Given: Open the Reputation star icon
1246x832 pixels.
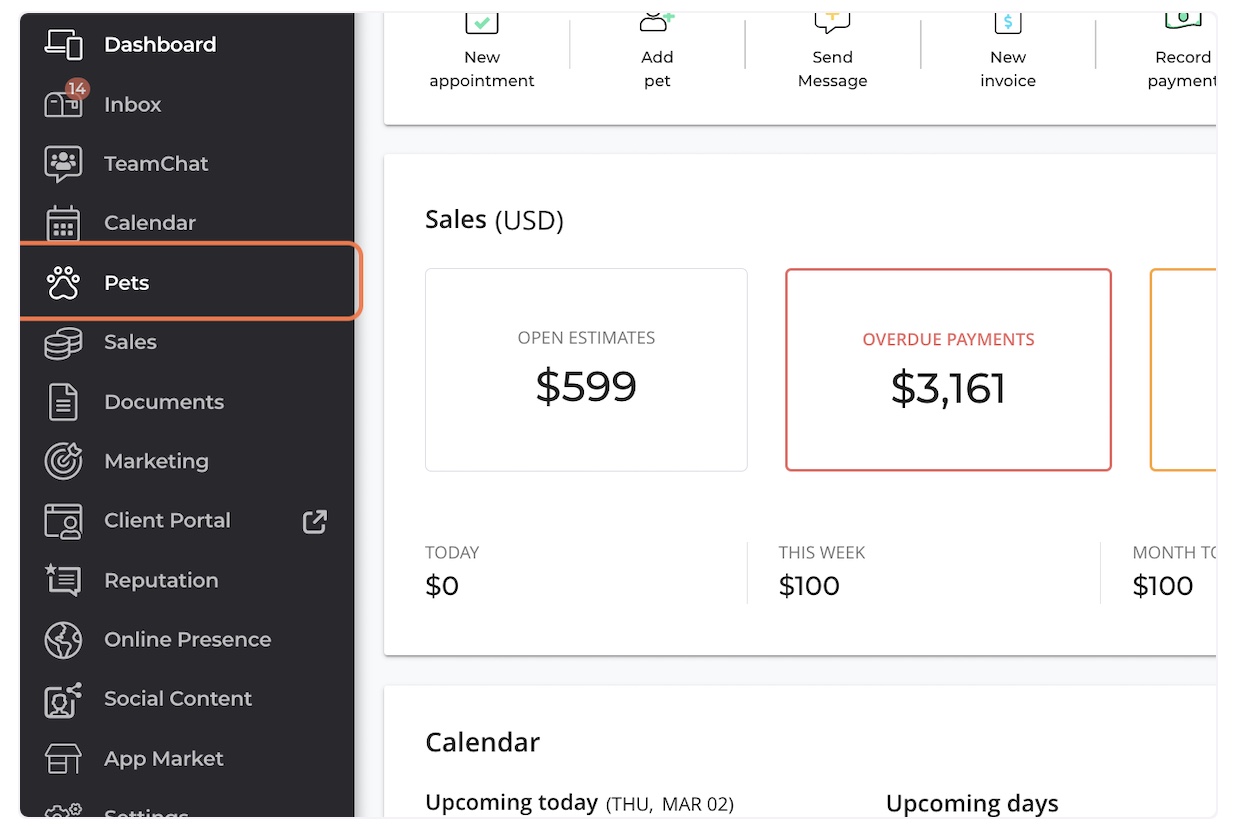Looking at the screenshot, I should tap(63, 580).
